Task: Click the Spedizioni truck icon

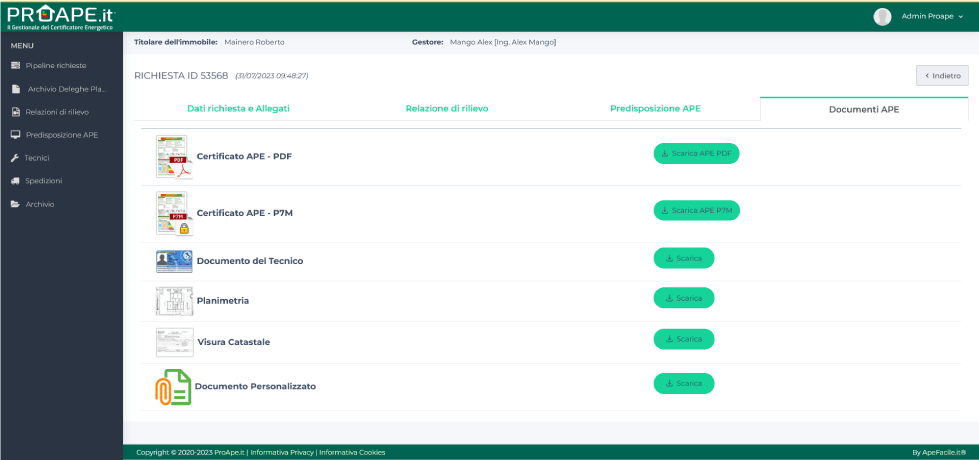Action: click(15, 181)
